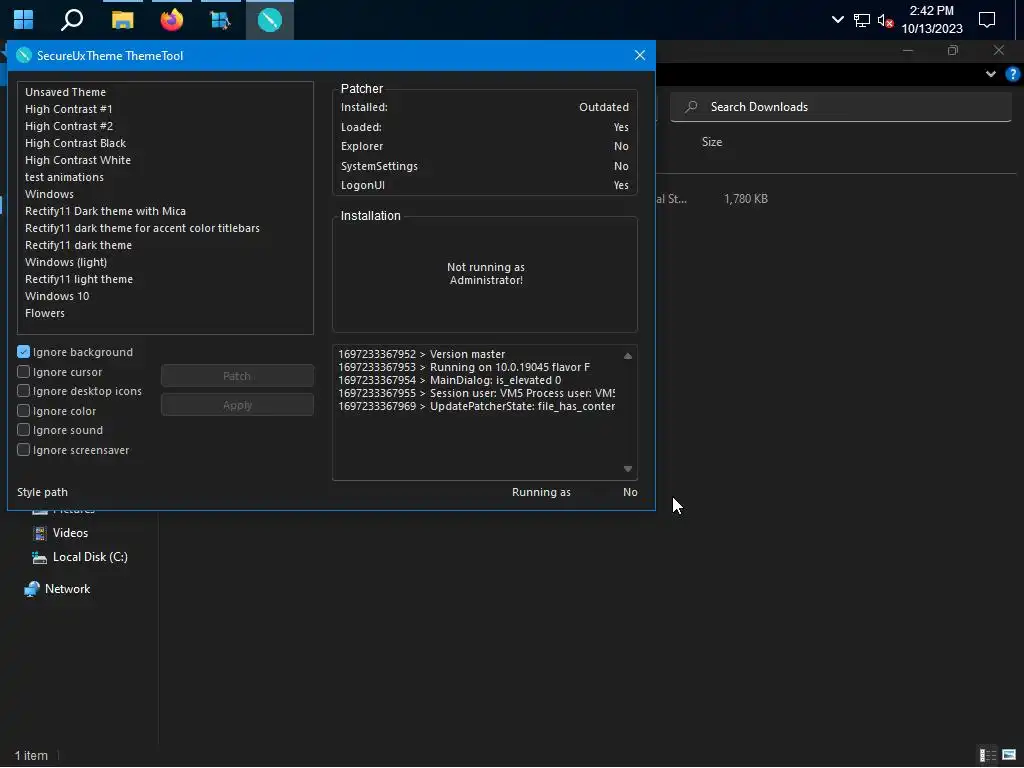The height and width of the screenshot is (768, 1024).
Task: Select Rectify11 Dark theme with Mica
Action: point(105,211)
